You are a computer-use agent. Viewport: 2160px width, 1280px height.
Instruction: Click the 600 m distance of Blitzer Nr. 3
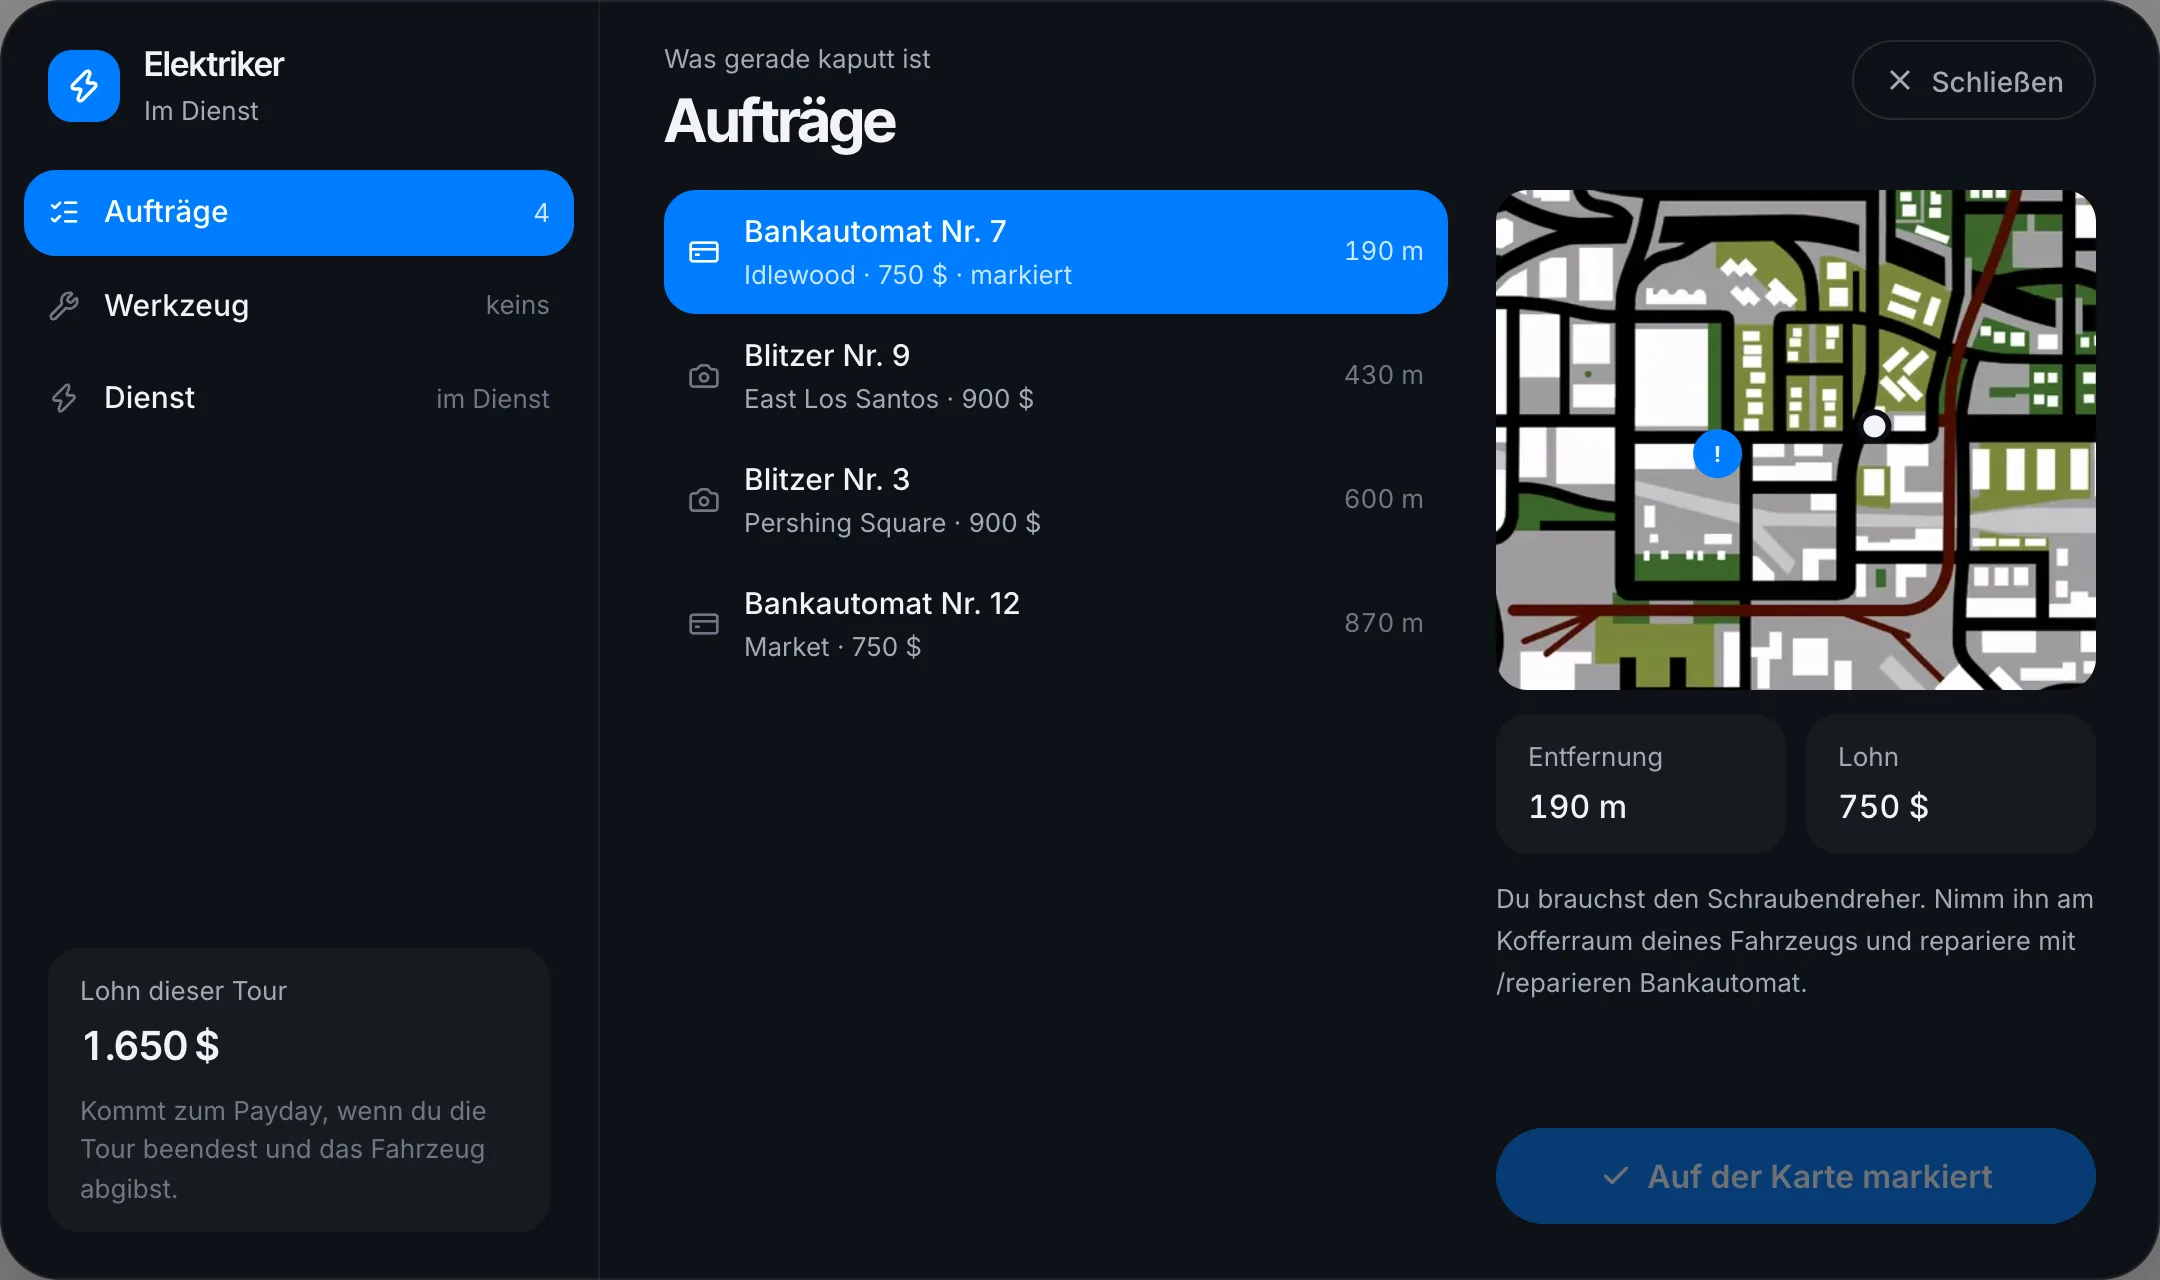(1383, 499)
